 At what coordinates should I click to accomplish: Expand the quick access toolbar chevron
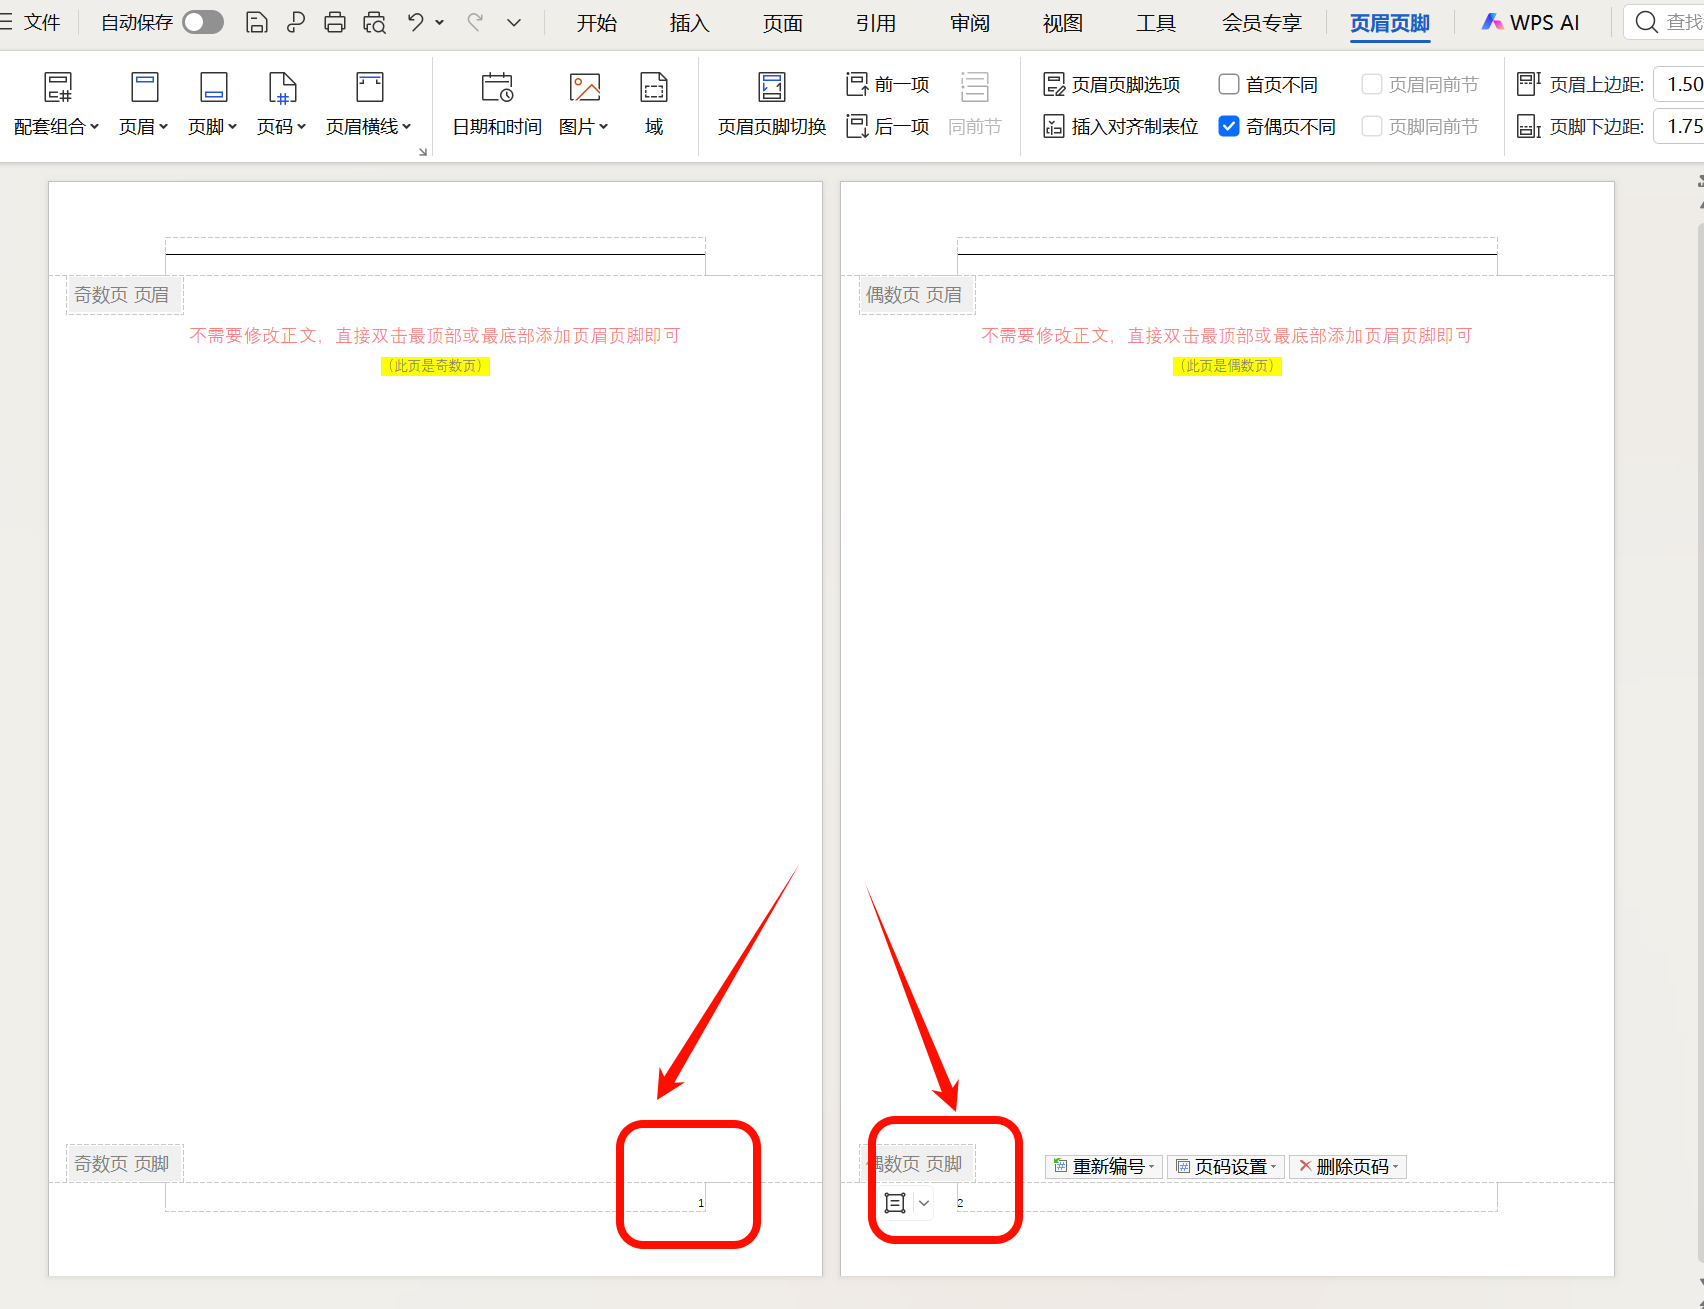coord(514,22)
